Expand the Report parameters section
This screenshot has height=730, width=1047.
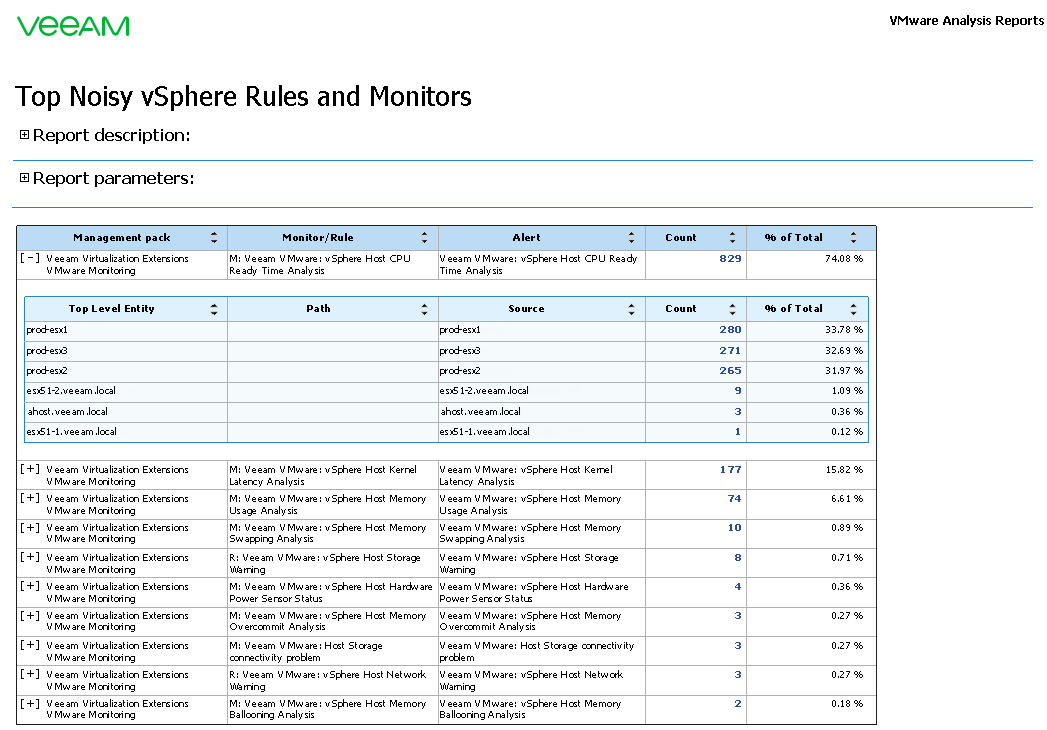(24, 178)
